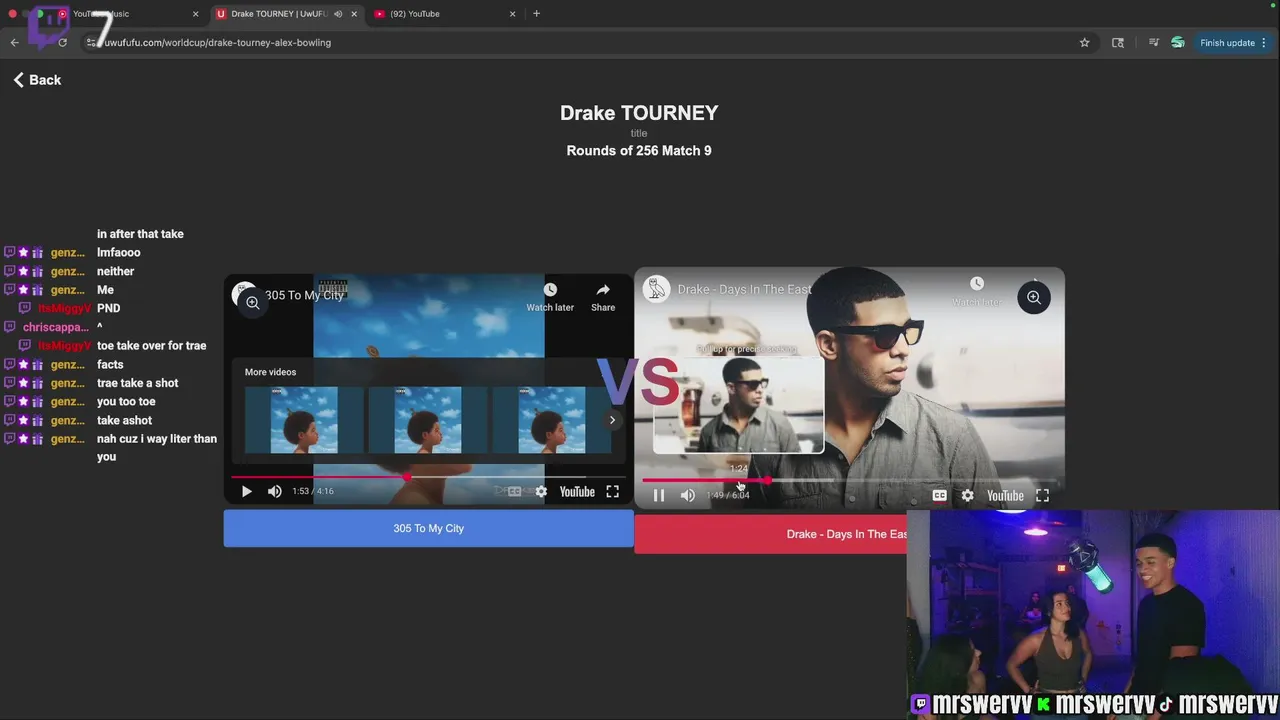Open Days In The East on YouTube logo
Image resolution: width=1280 pixels, height=720 pixels.
pyautogui.click(x=1005, y=495)
